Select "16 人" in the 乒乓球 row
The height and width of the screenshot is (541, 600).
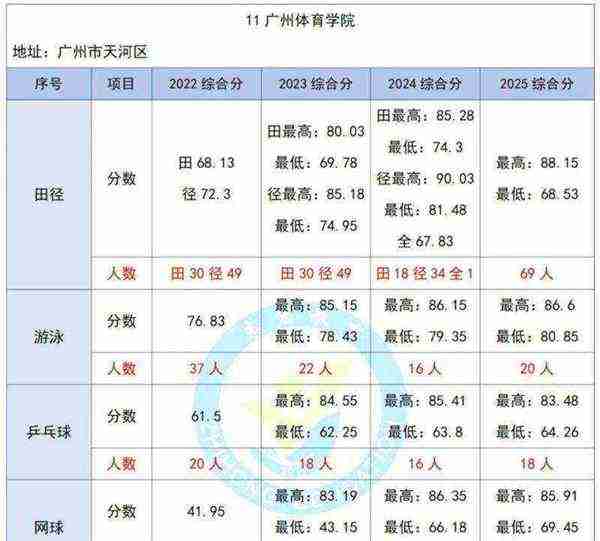[425, 464]
